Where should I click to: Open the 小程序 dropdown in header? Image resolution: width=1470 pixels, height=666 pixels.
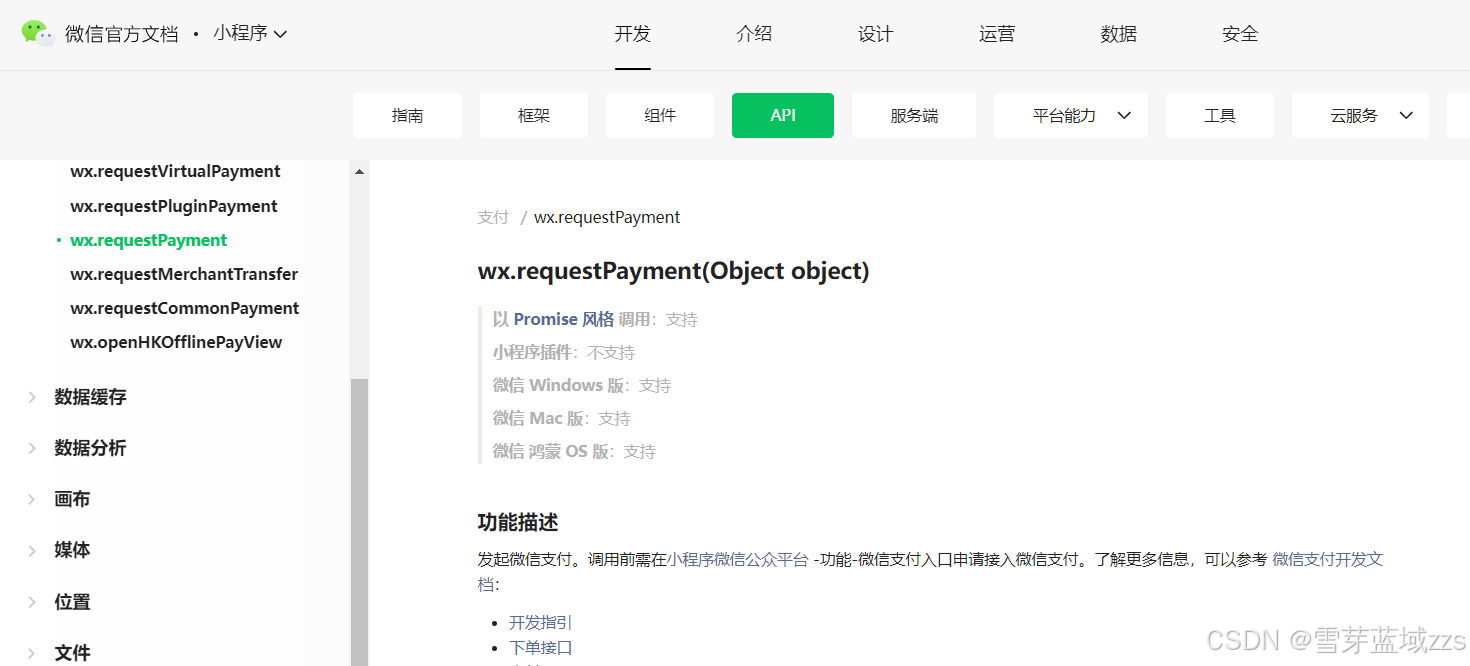click(250, 33)
